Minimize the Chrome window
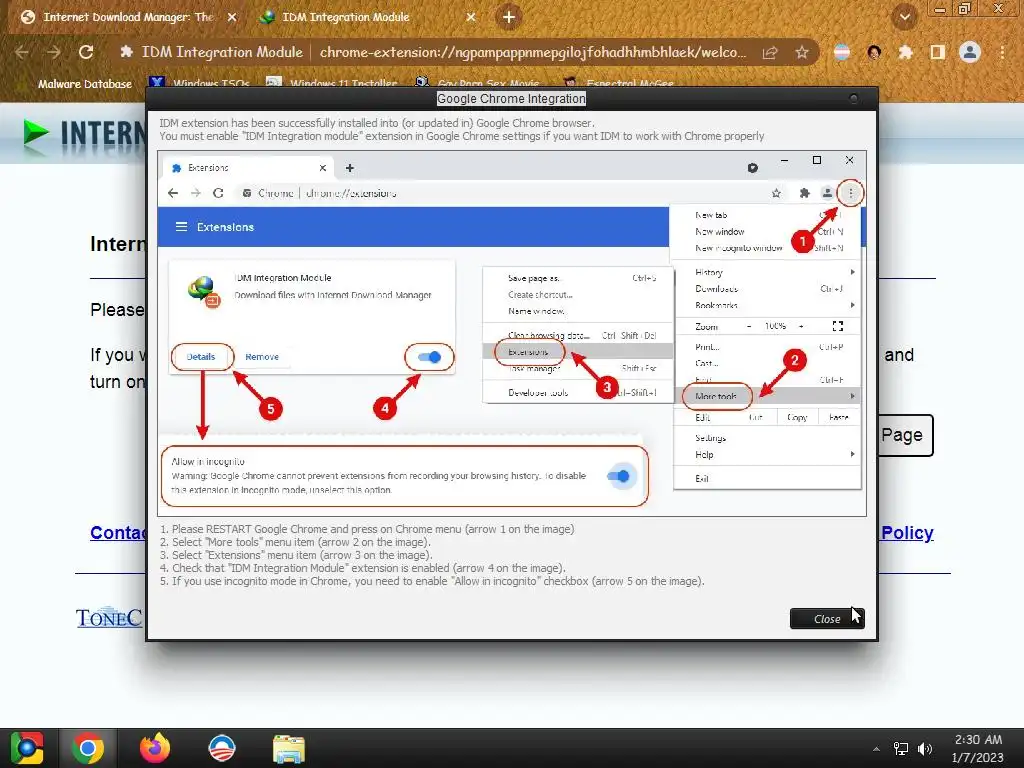1024x768 pixels. click(940, 8)
